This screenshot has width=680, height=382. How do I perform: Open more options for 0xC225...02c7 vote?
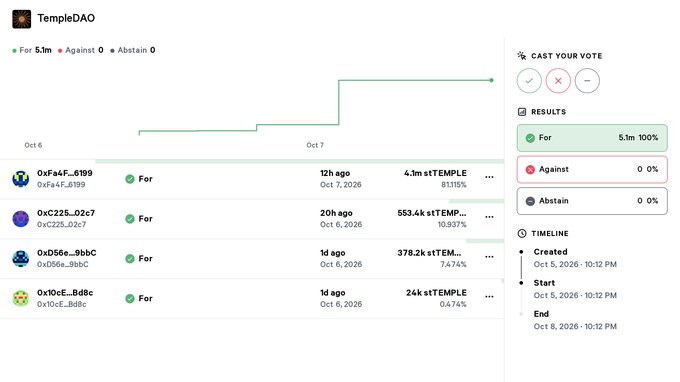(489, 217)
